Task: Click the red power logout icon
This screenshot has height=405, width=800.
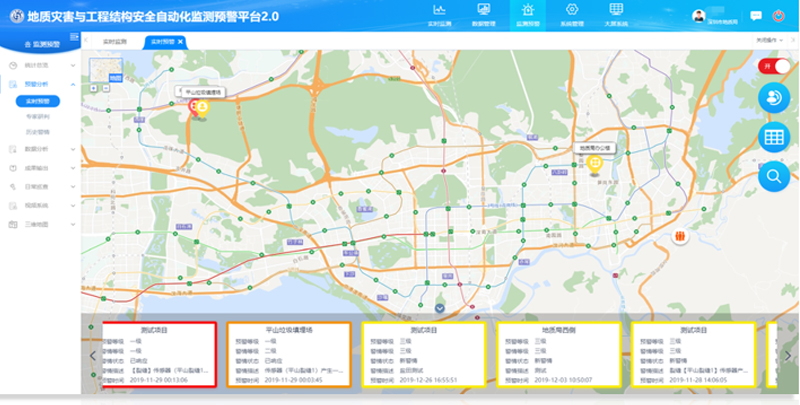Action: click(x=779, y=16)
